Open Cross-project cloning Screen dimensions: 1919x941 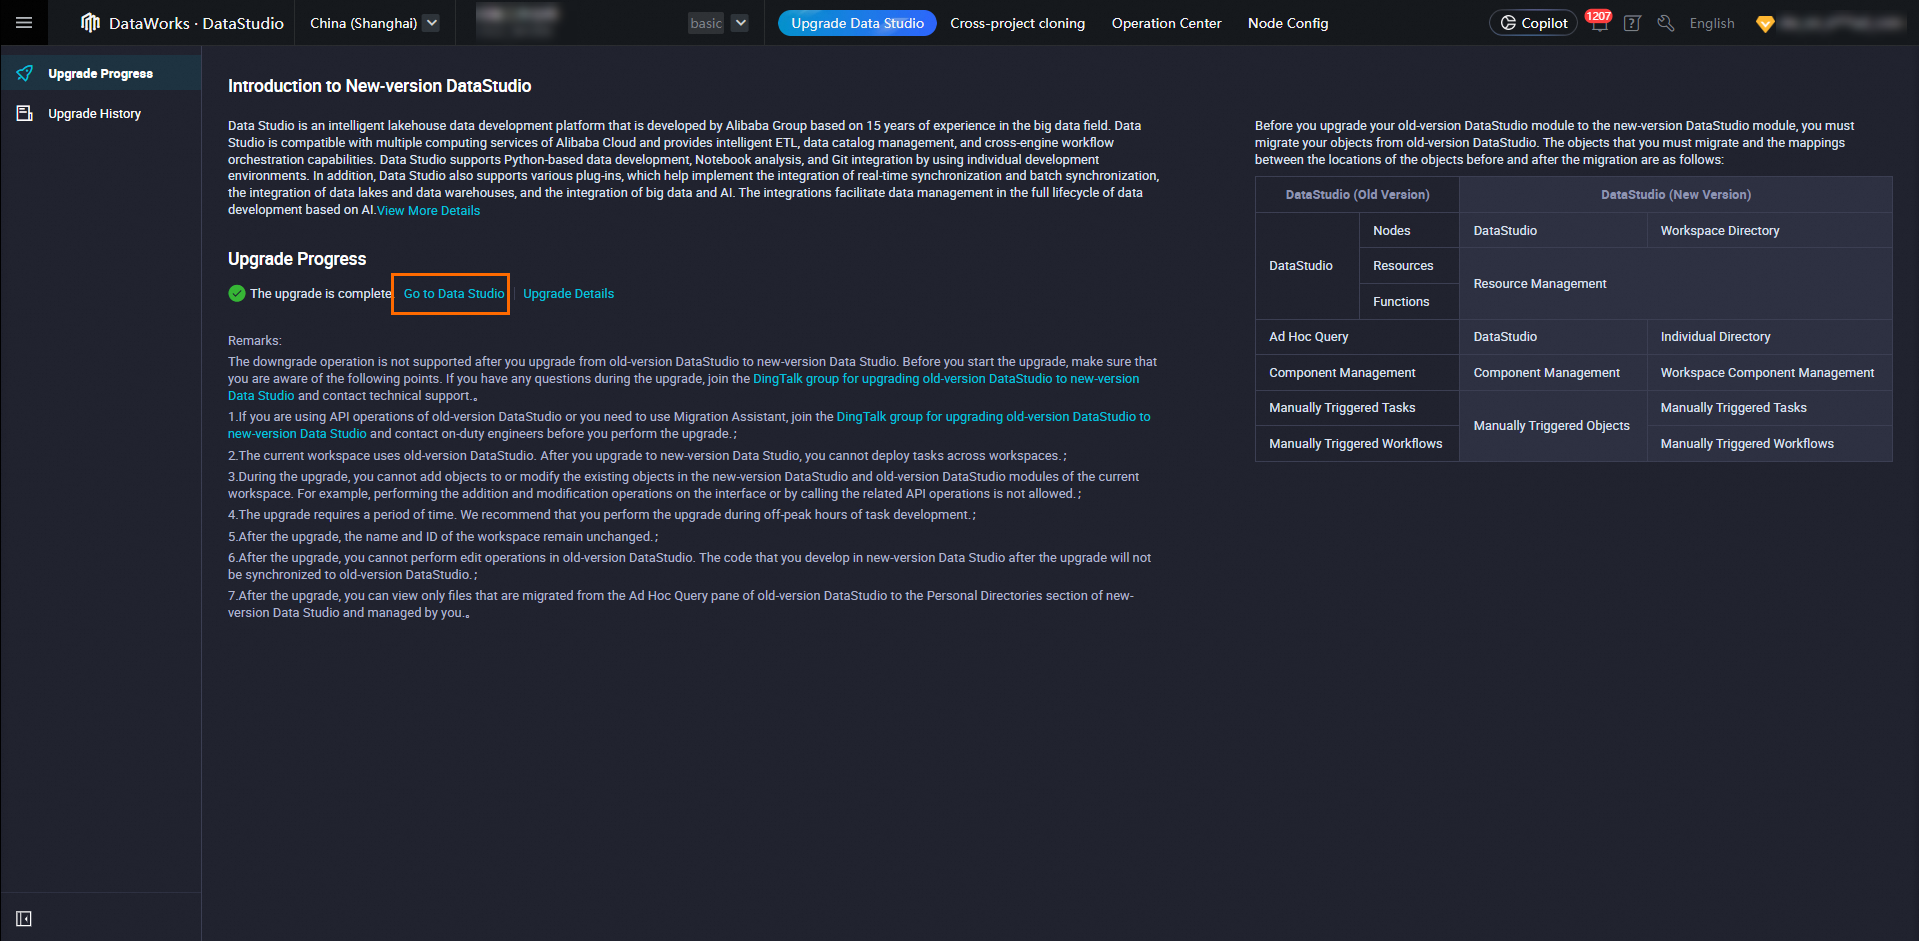pos(1017,23)
